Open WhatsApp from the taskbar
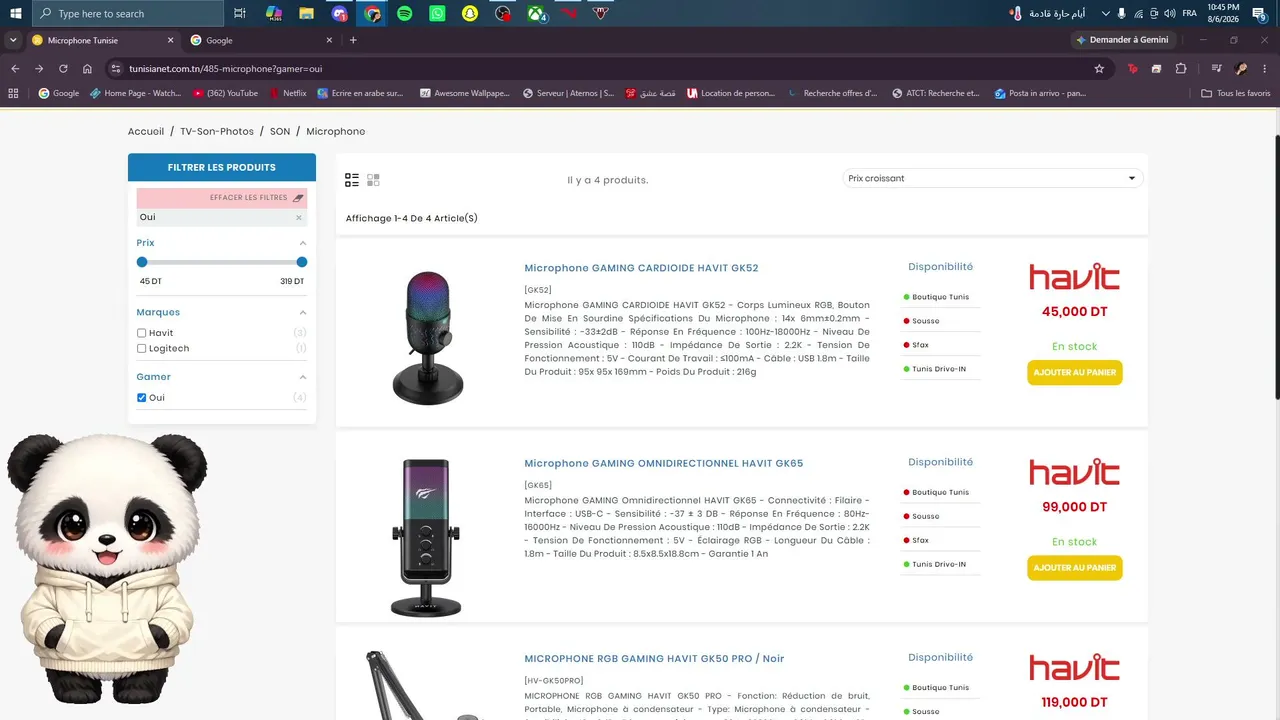 (437, 14)
